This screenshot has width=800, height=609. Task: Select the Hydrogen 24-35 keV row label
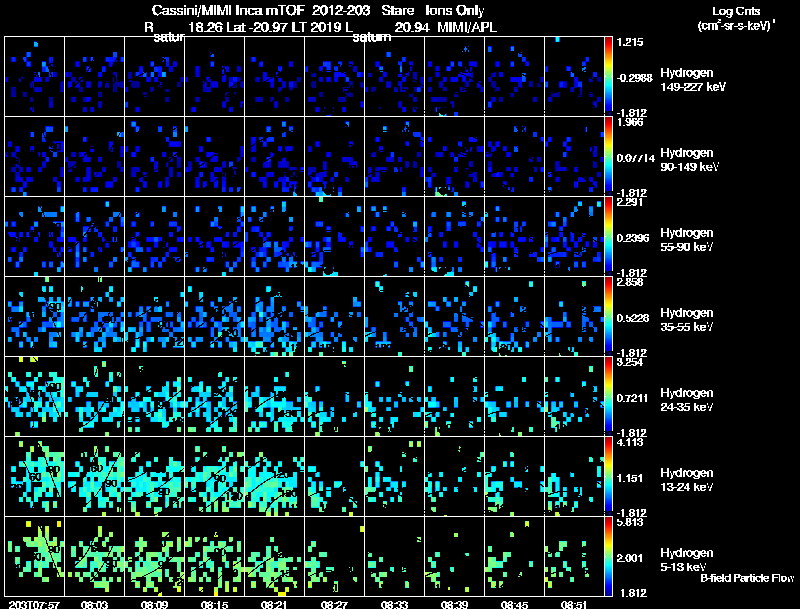click(x=686, y=399)
